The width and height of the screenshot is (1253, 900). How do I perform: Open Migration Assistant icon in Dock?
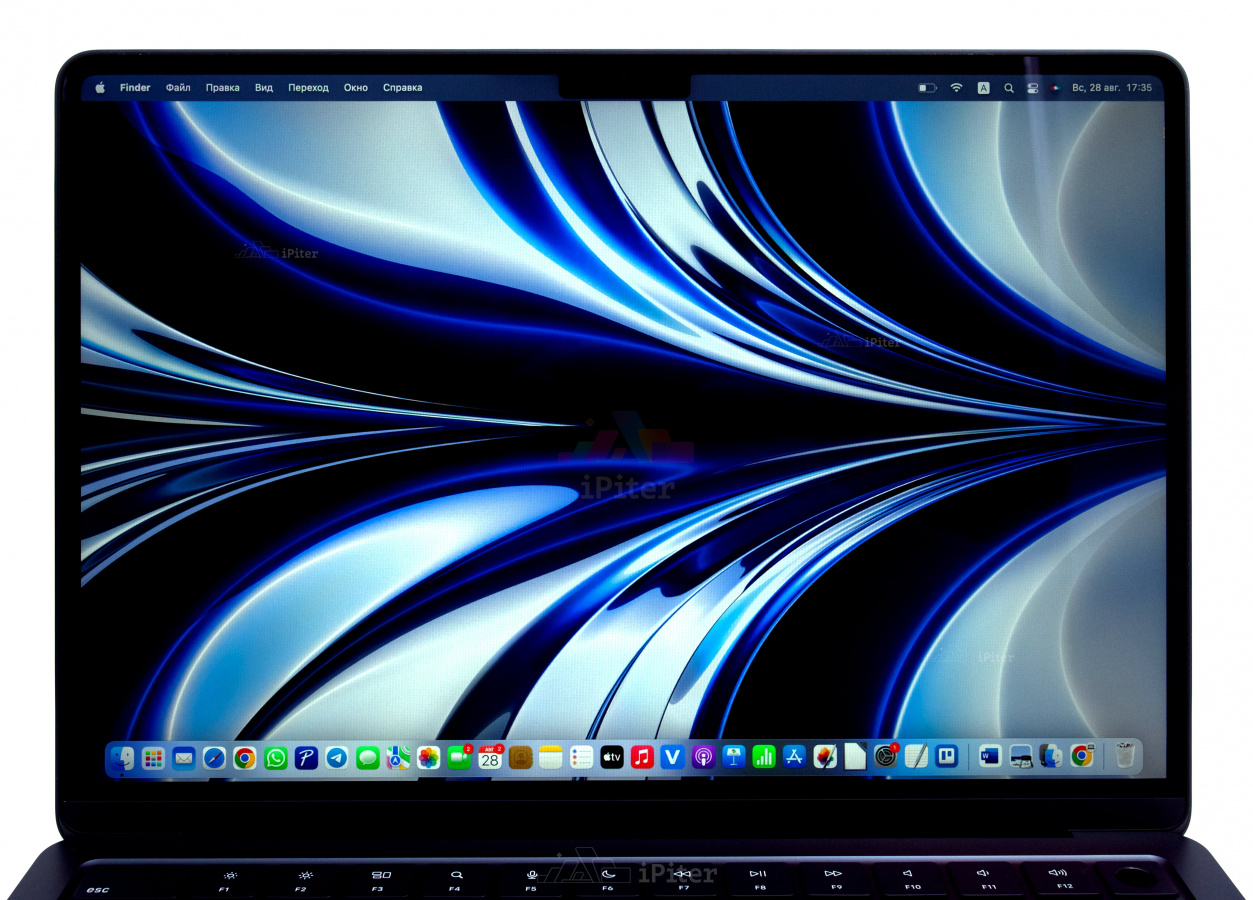coord(1051,757)
